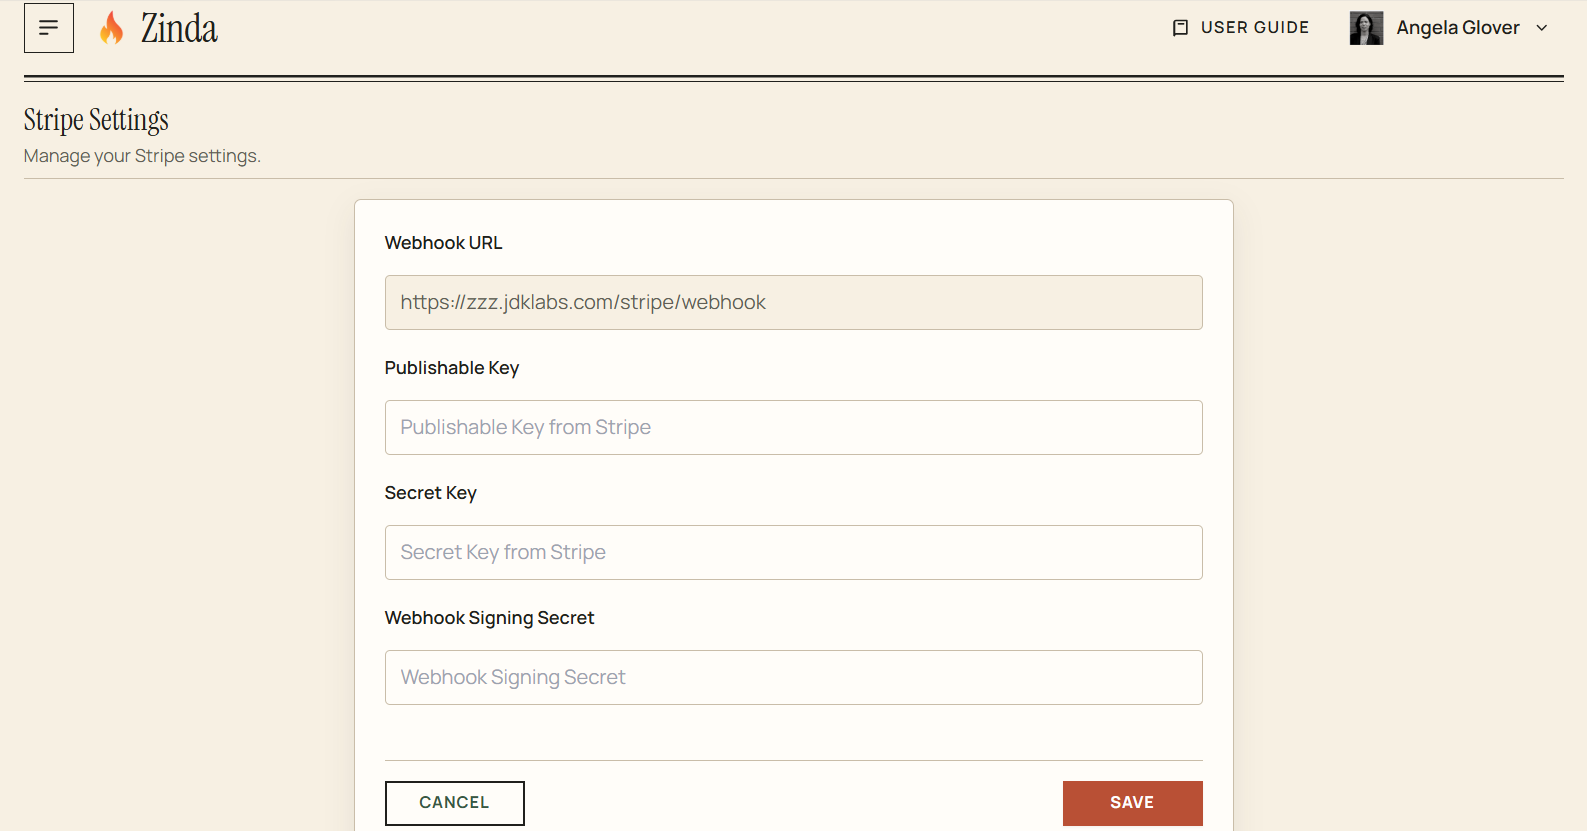Click the User Guide book icon

click(1180, 28)
